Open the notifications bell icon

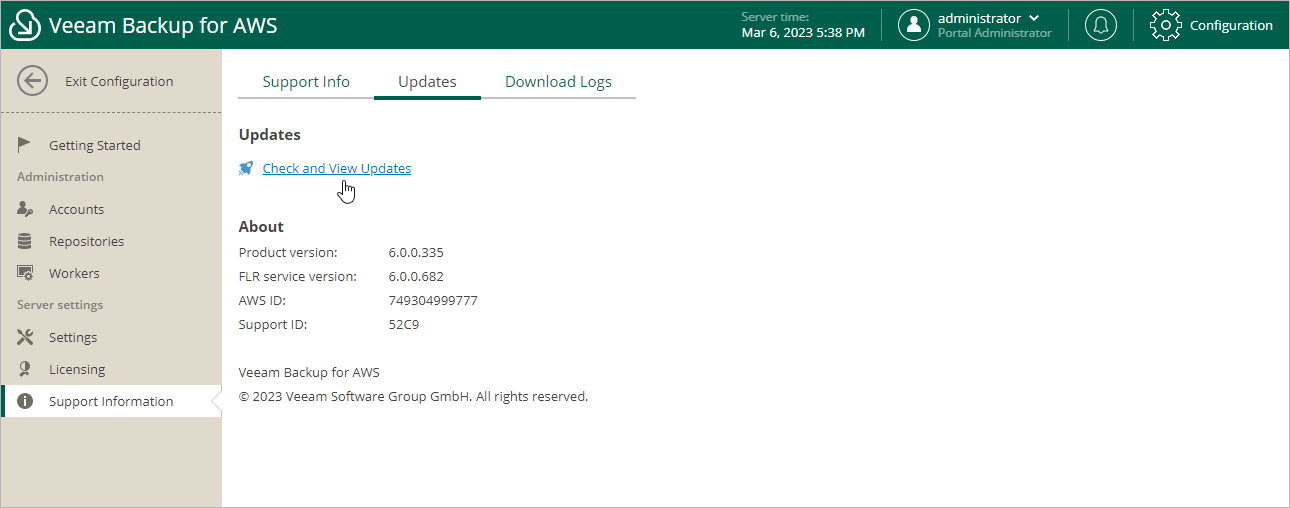pyautogui.click(x=1101, y=25)
